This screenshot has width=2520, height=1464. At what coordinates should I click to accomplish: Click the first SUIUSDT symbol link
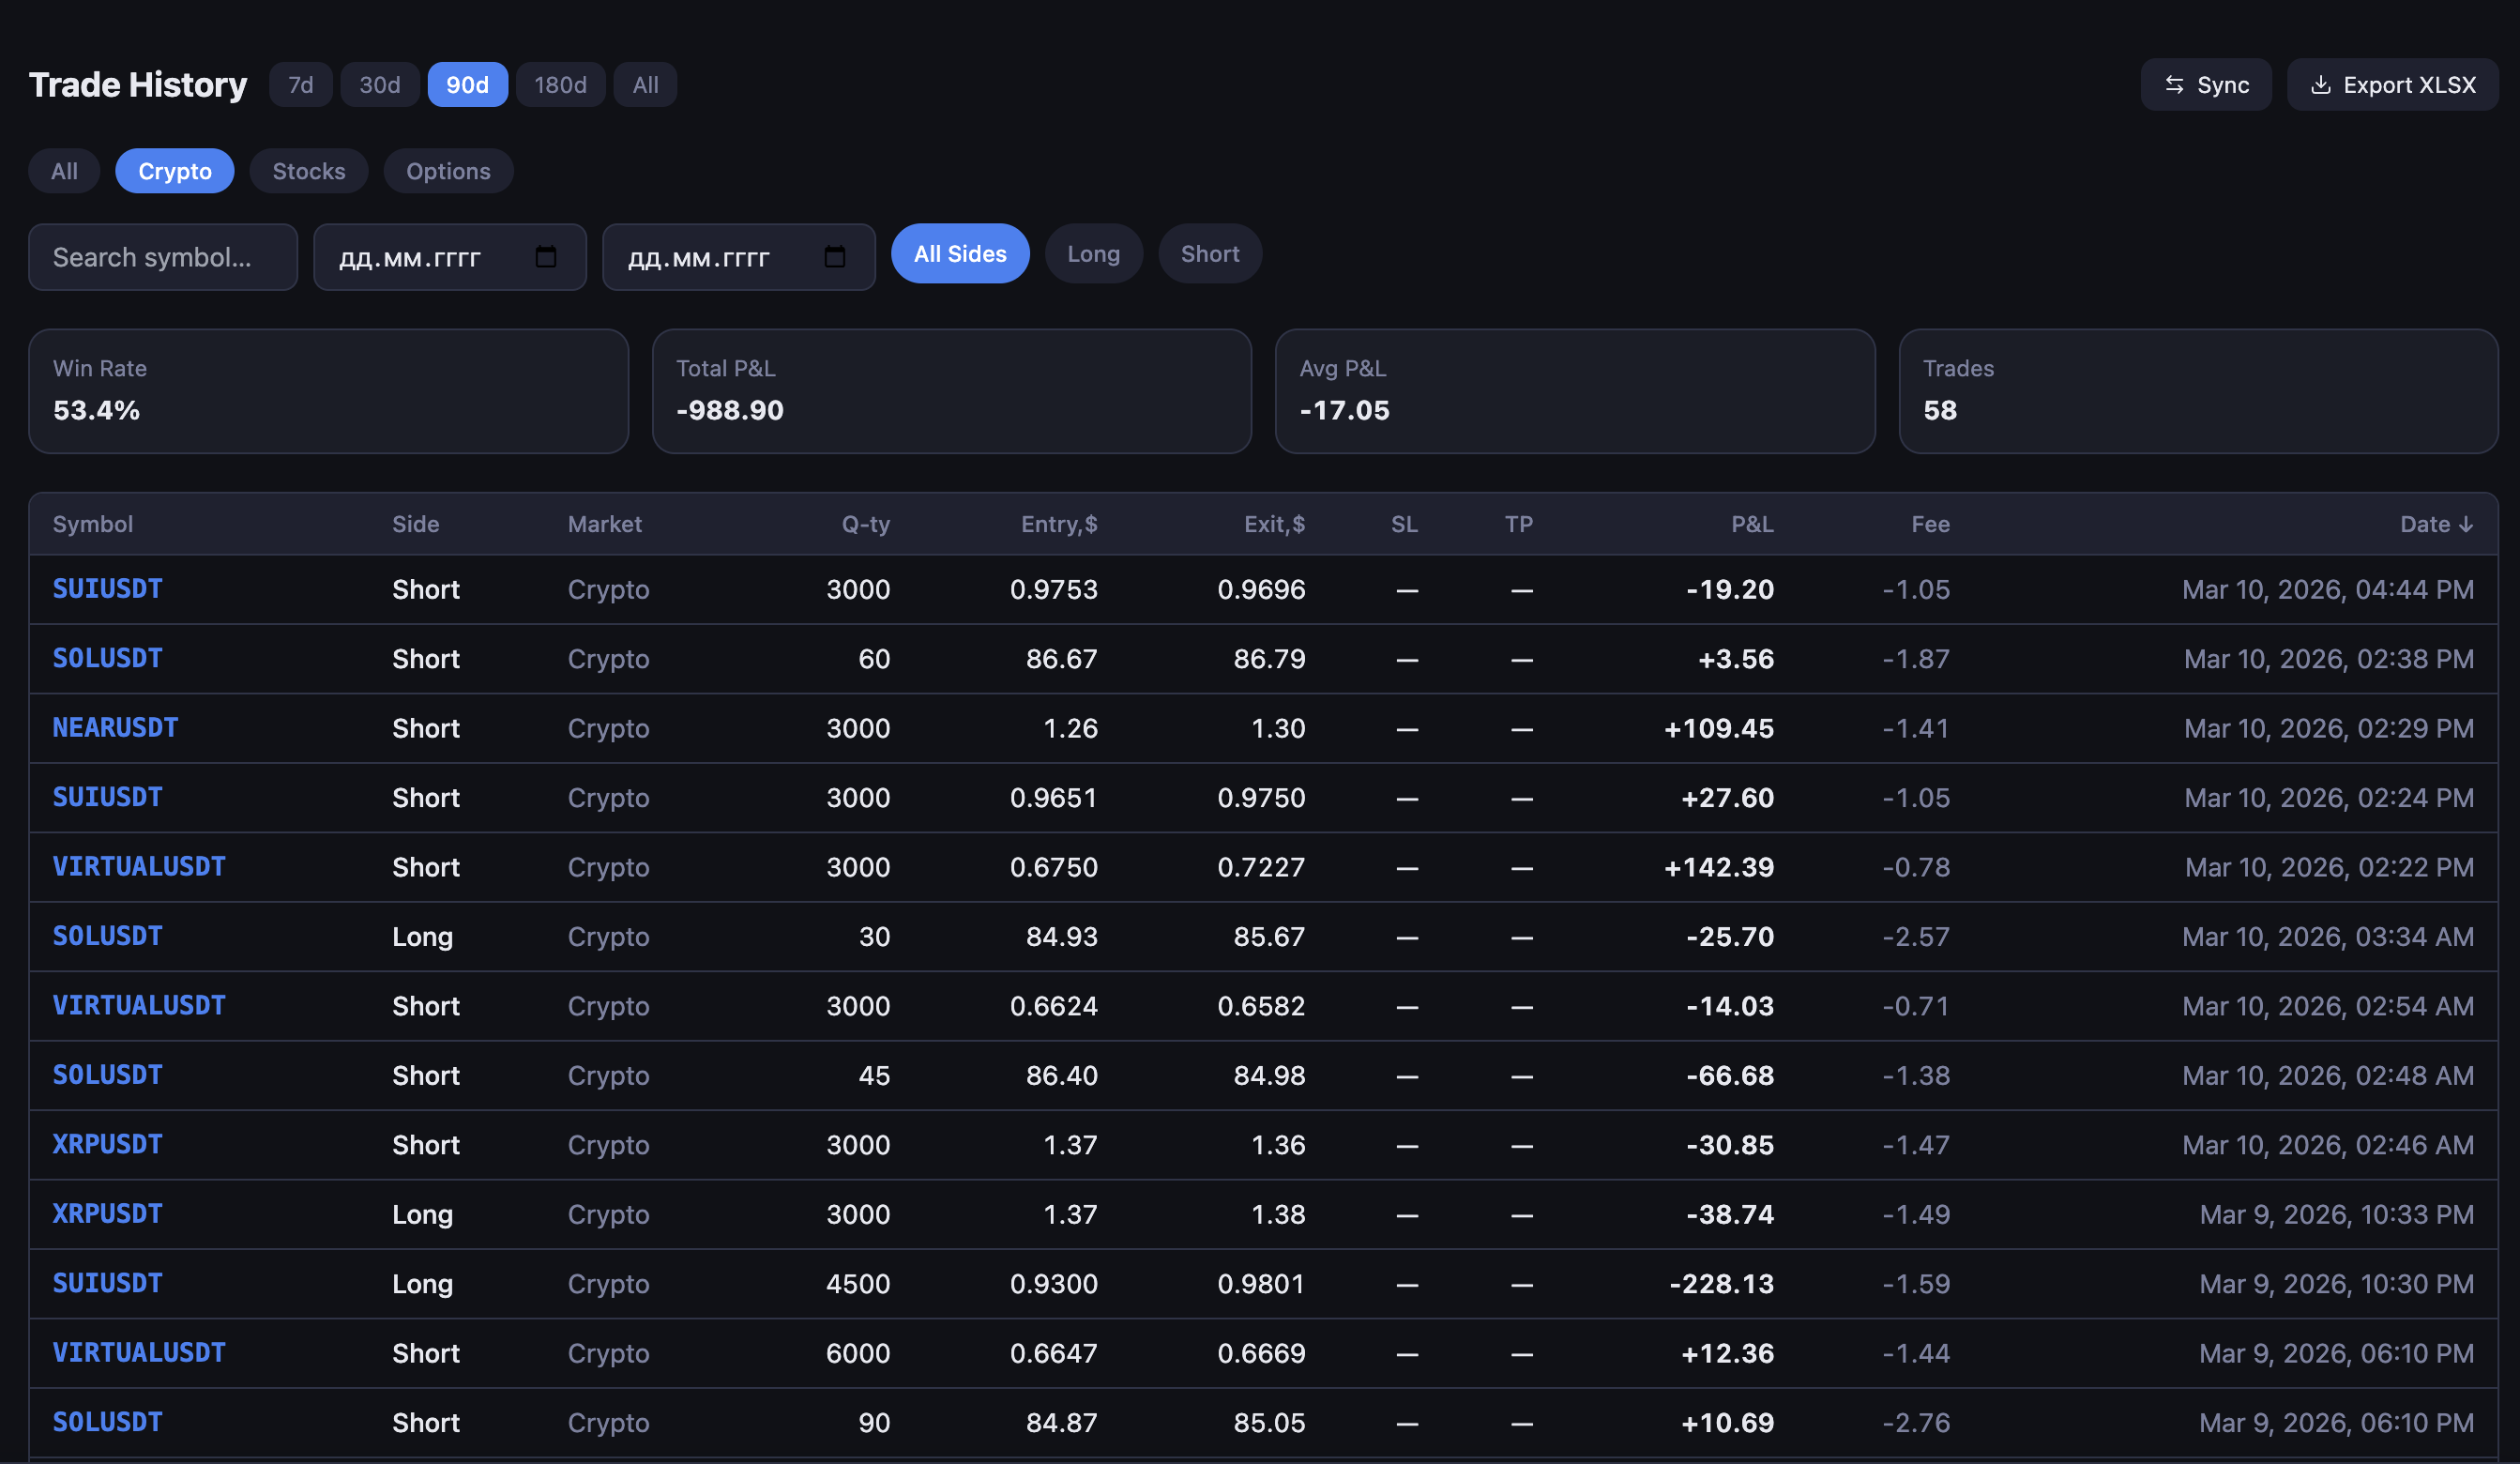pos(107,589)
